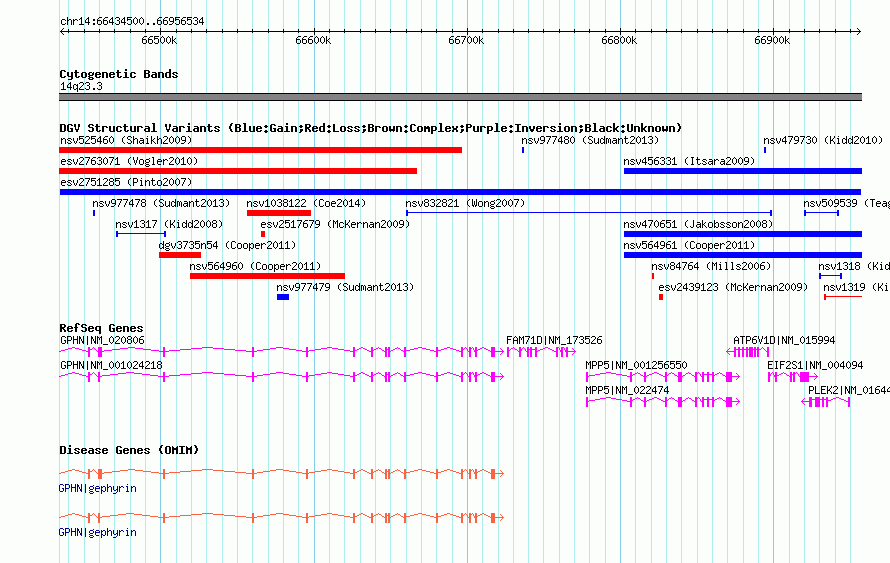Select the esv2763071 (Vogler2010) variant bar

(x=238, y=171)
